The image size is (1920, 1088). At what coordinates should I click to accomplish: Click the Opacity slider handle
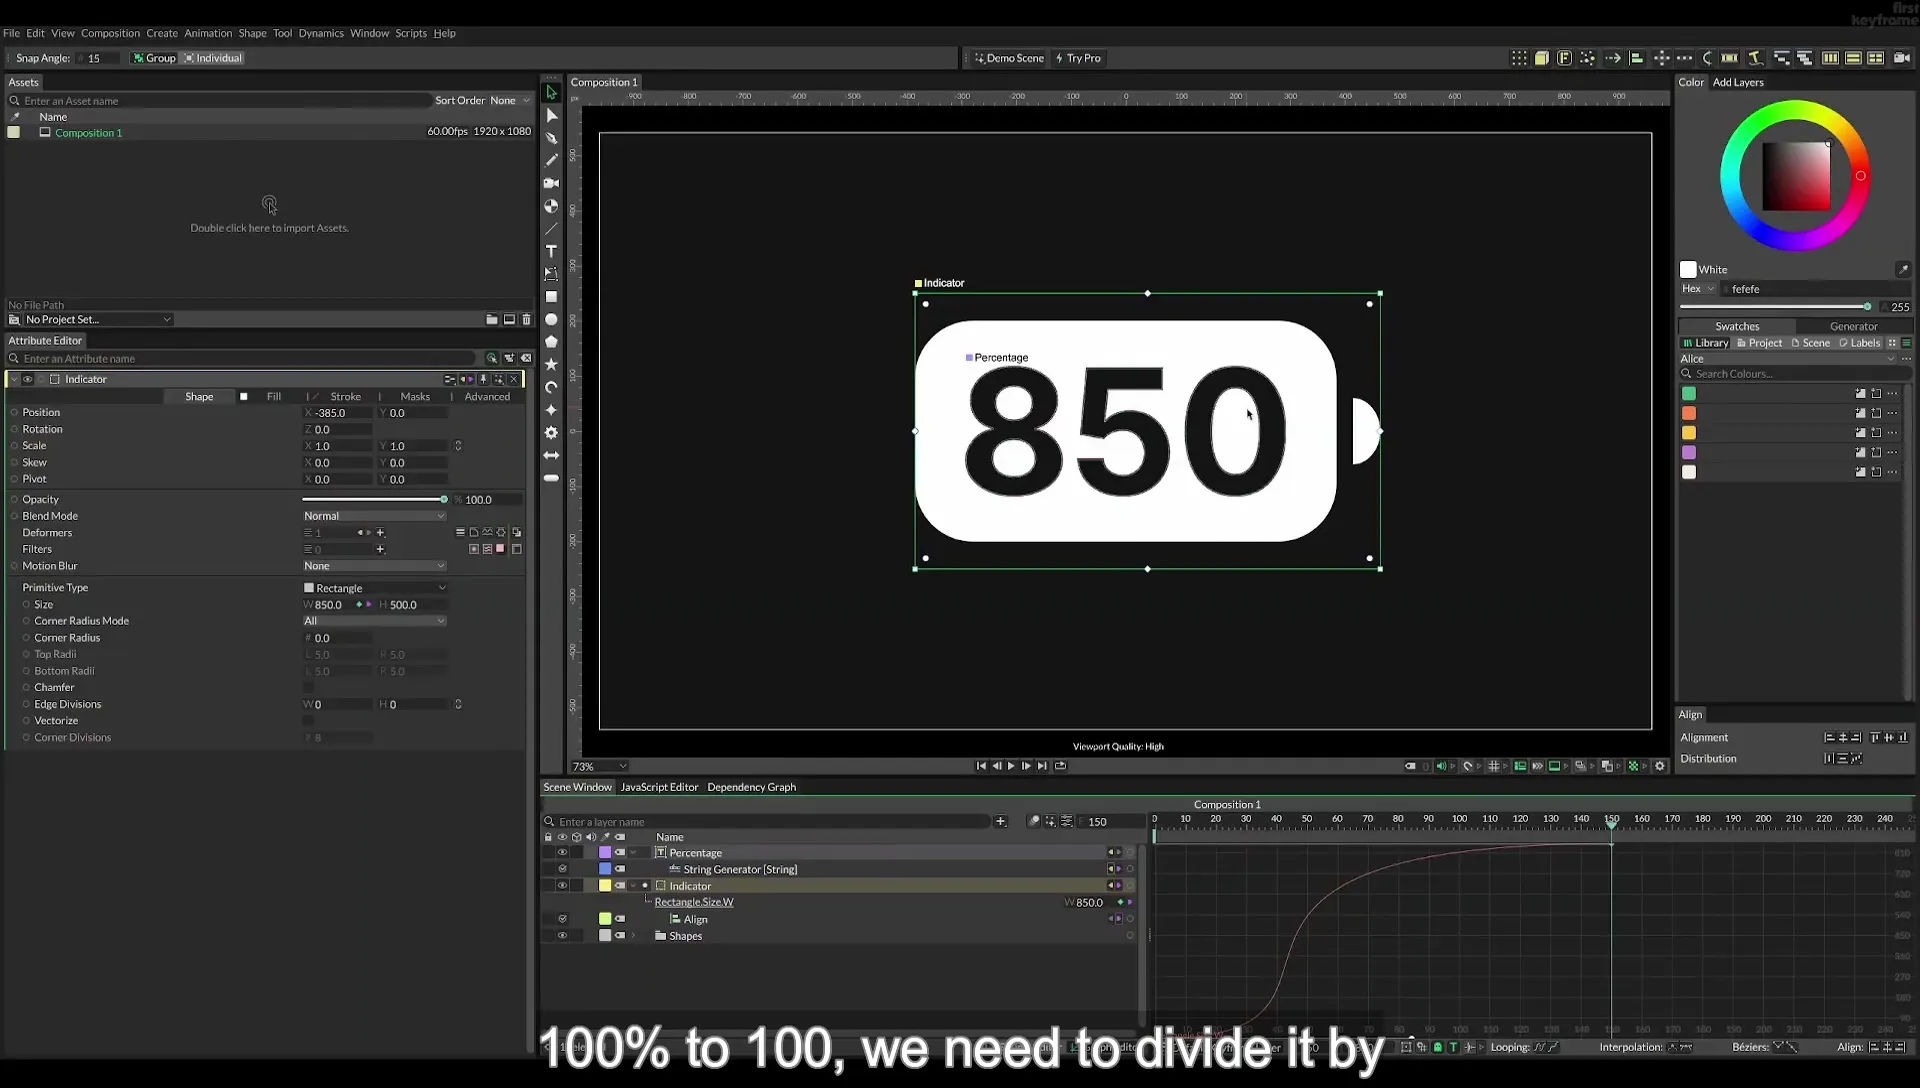(444, 499)
